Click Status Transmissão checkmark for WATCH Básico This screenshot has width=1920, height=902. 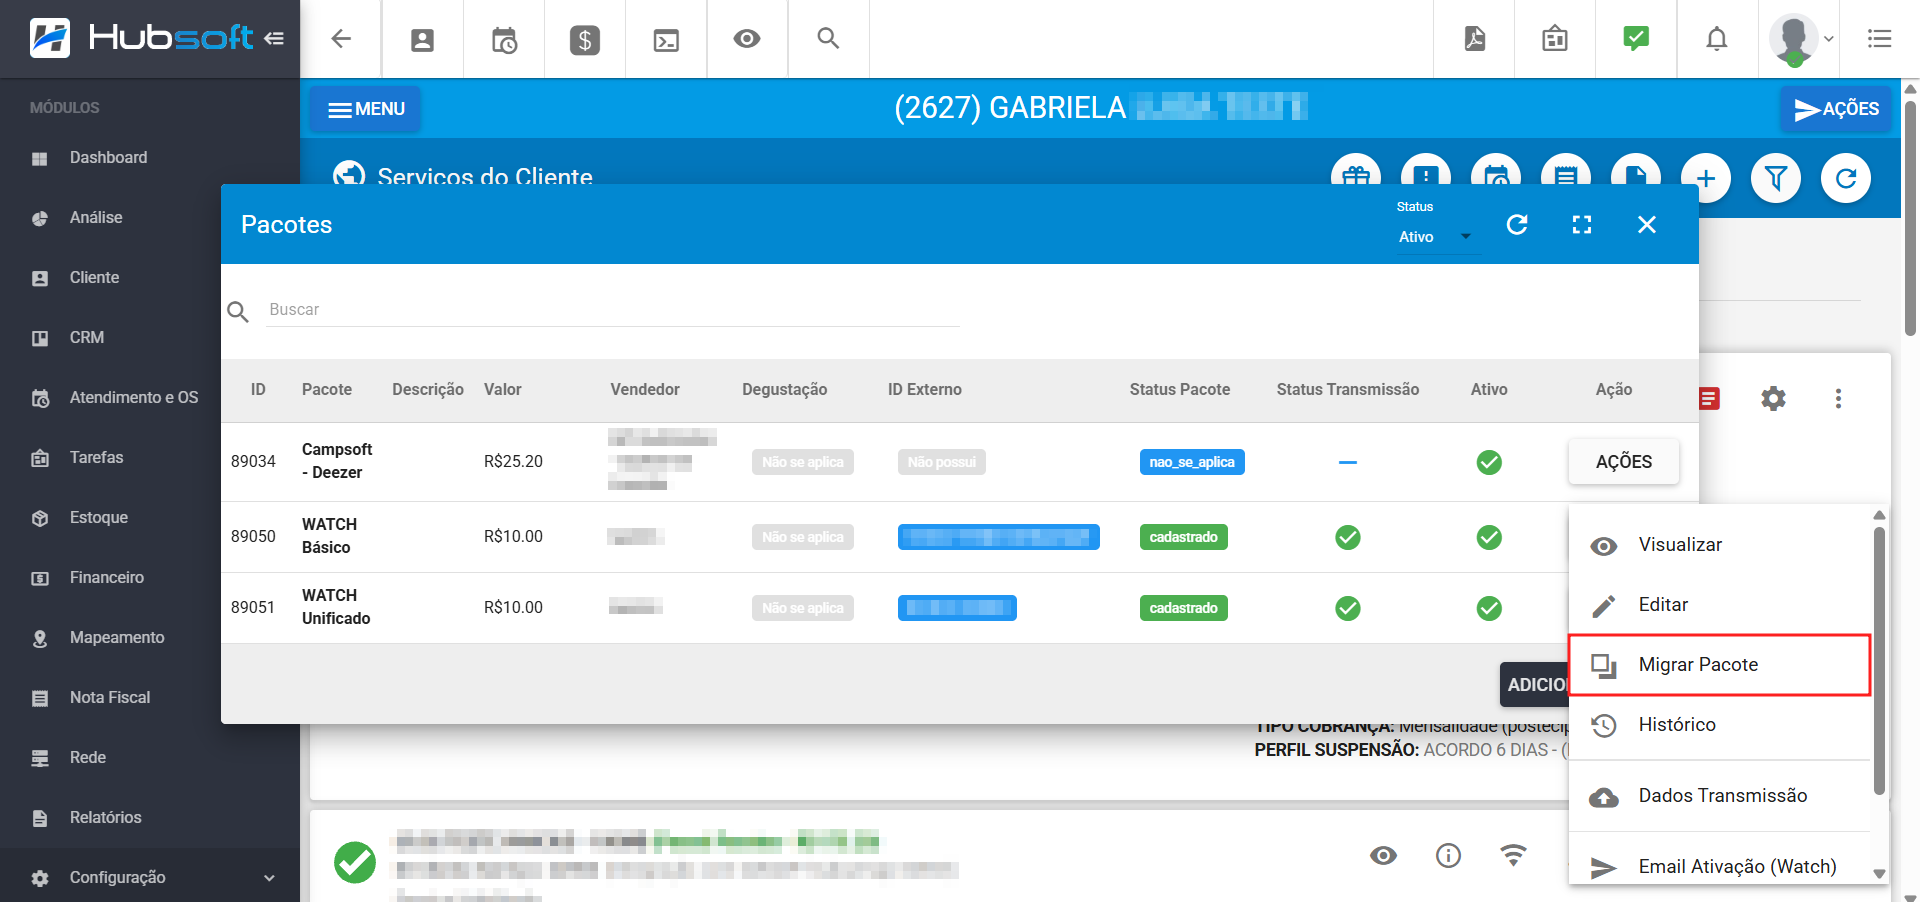pyautogui.click(x=1348, y=537)
